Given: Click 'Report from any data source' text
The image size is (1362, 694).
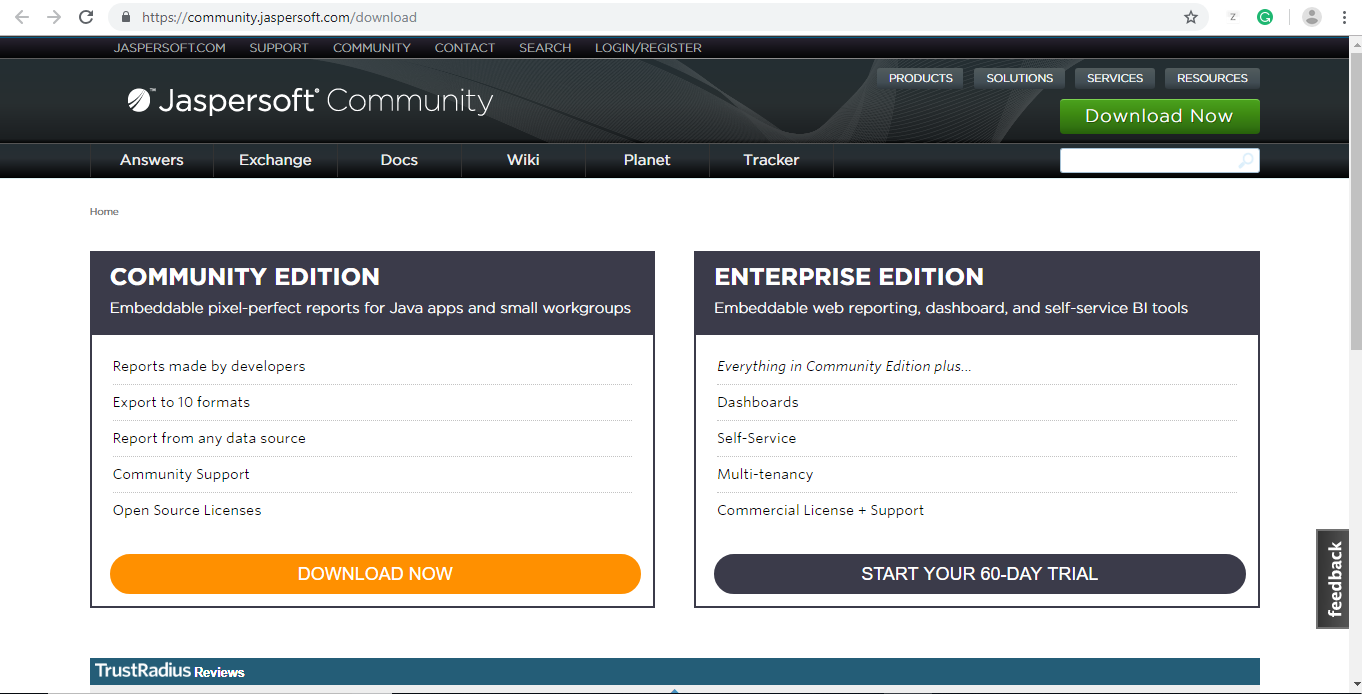Looking at the screenshot, I should pyautogui.click(x=209, y=438).
